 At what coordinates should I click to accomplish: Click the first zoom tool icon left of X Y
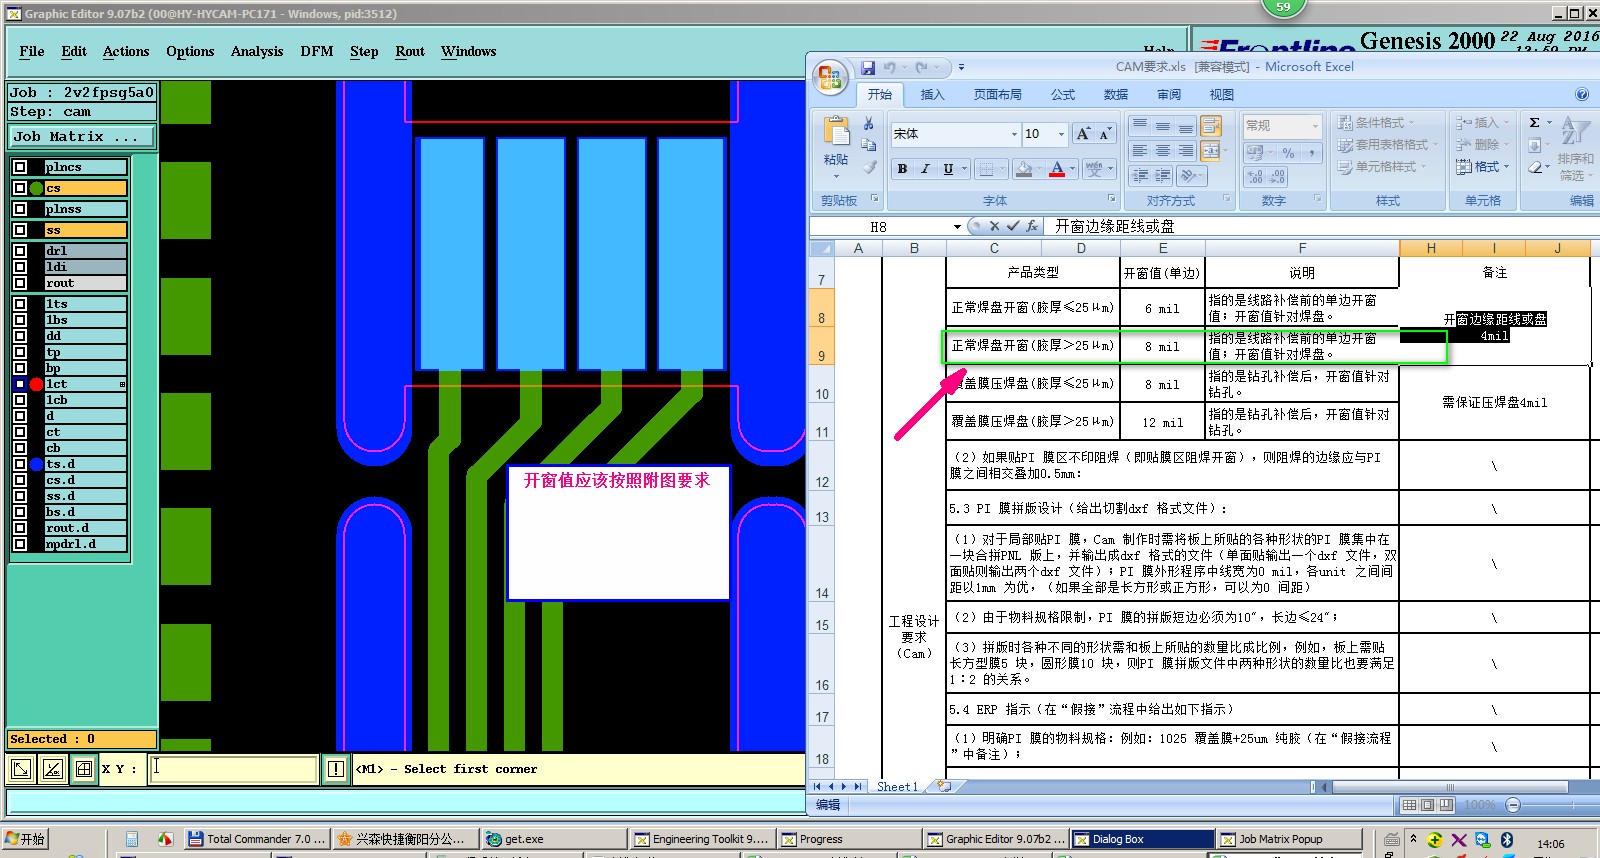[20, 769]
